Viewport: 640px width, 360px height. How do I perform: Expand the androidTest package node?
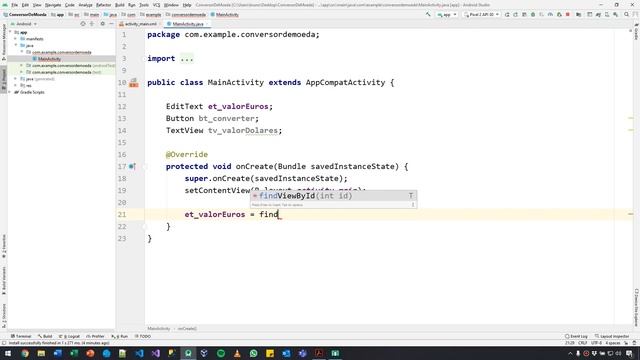[x=22, y=66]
